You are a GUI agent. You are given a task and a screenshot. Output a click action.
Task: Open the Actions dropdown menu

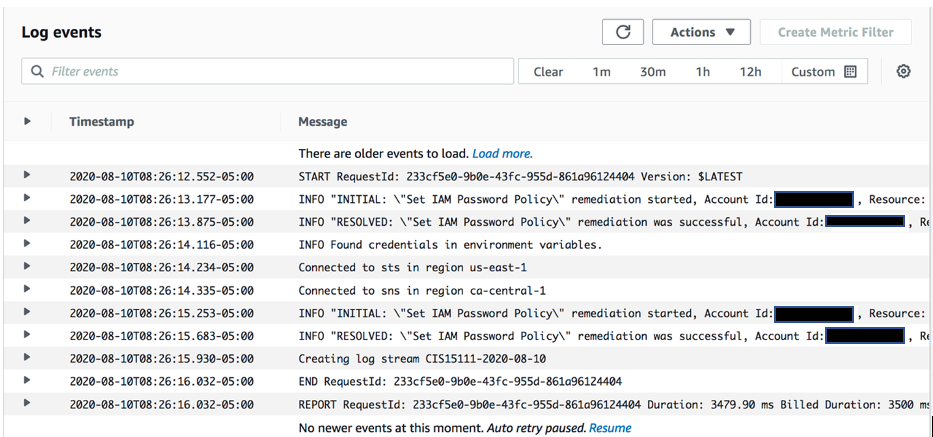[x=701, y=32]
